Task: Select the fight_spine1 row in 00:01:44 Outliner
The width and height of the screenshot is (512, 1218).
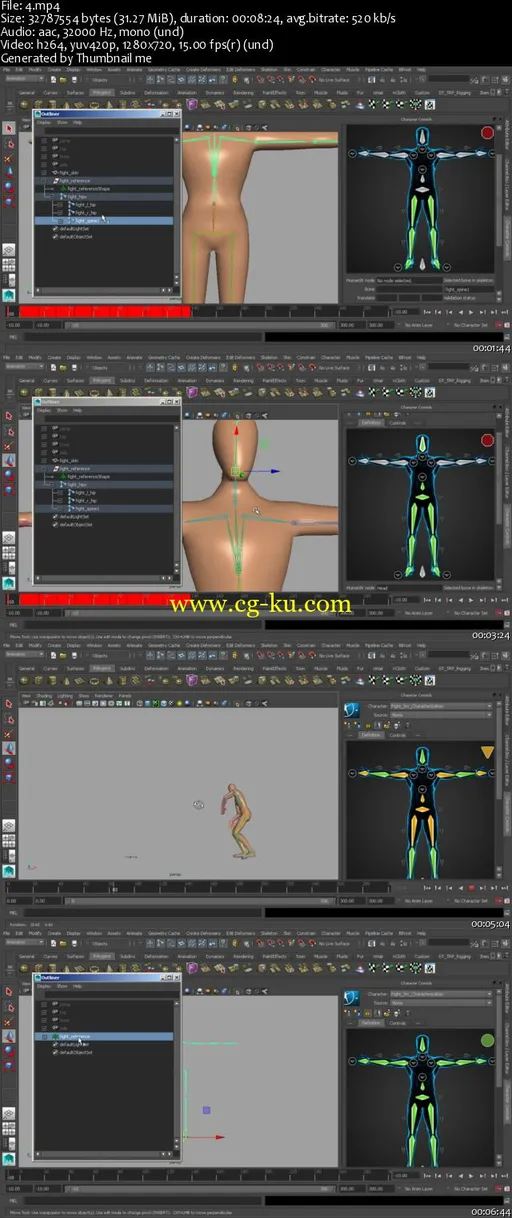Action: [x=104, y=221]
